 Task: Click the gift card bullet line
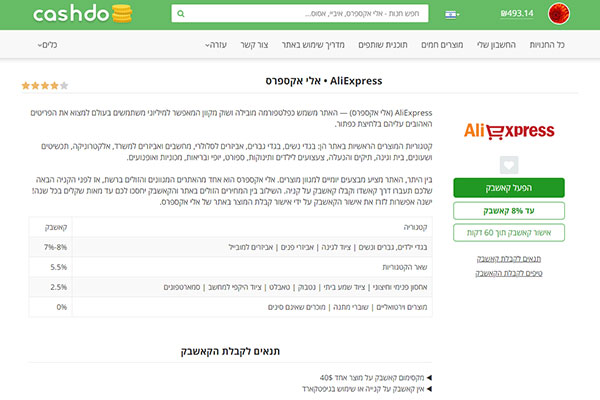tap(367, 389)
